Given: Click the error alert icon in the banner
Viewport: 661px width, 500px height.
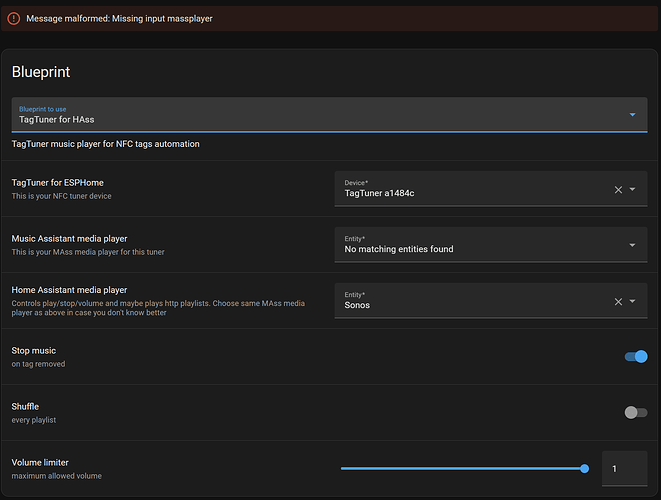Looking at the screenshot, I should point(14,19).
